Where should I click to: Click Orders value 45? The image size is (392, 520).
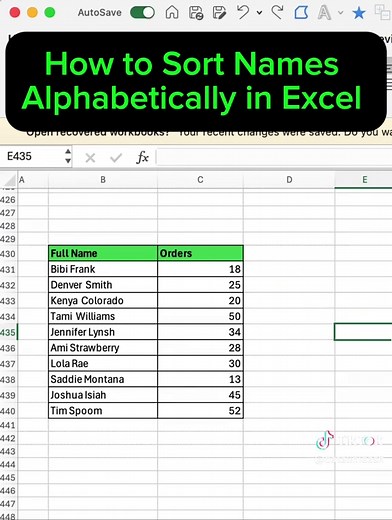[200, 395]
